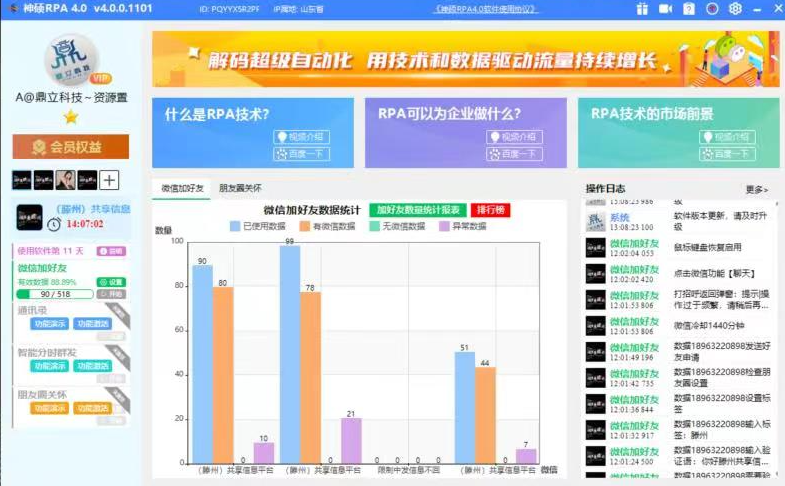Toggle the orange 有微信数据 legend swatch
785x486 pixels.
coord(305,226)
